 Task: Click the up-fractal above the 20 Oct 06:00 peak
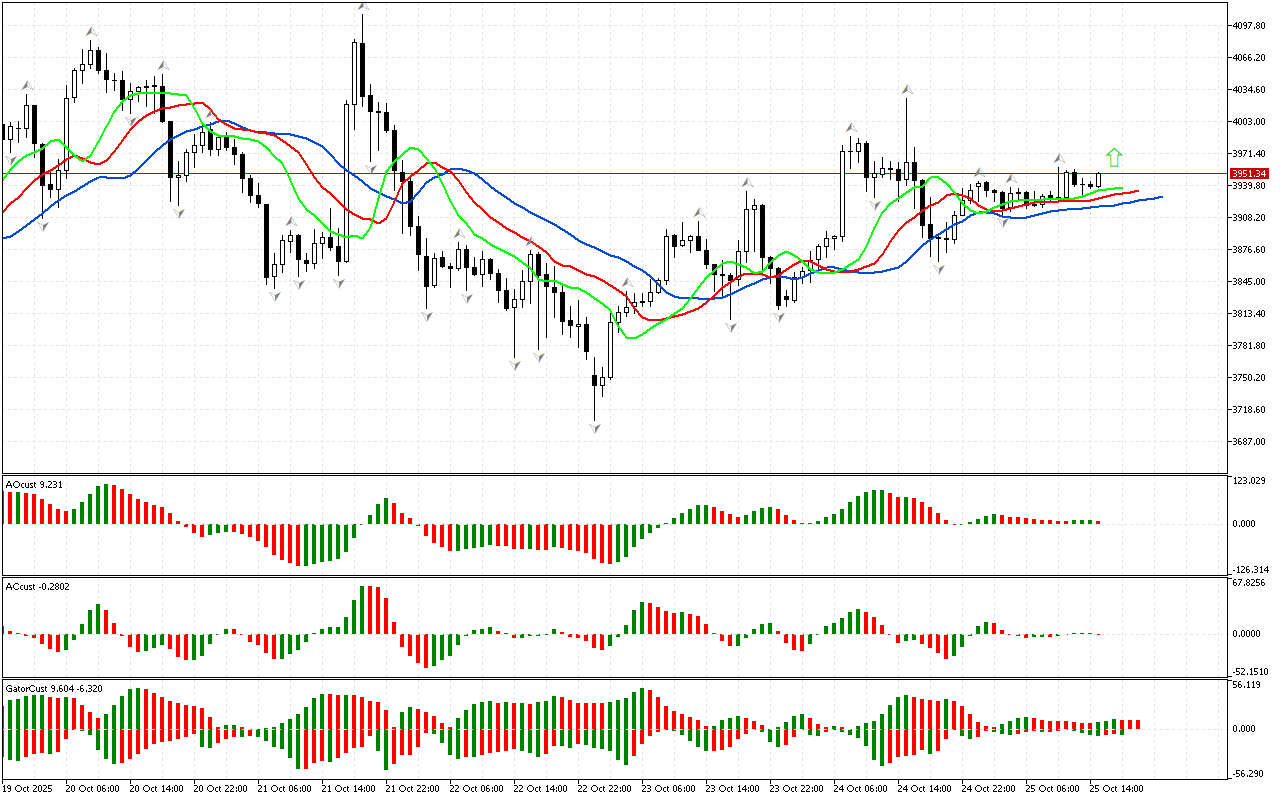(91, 32)
